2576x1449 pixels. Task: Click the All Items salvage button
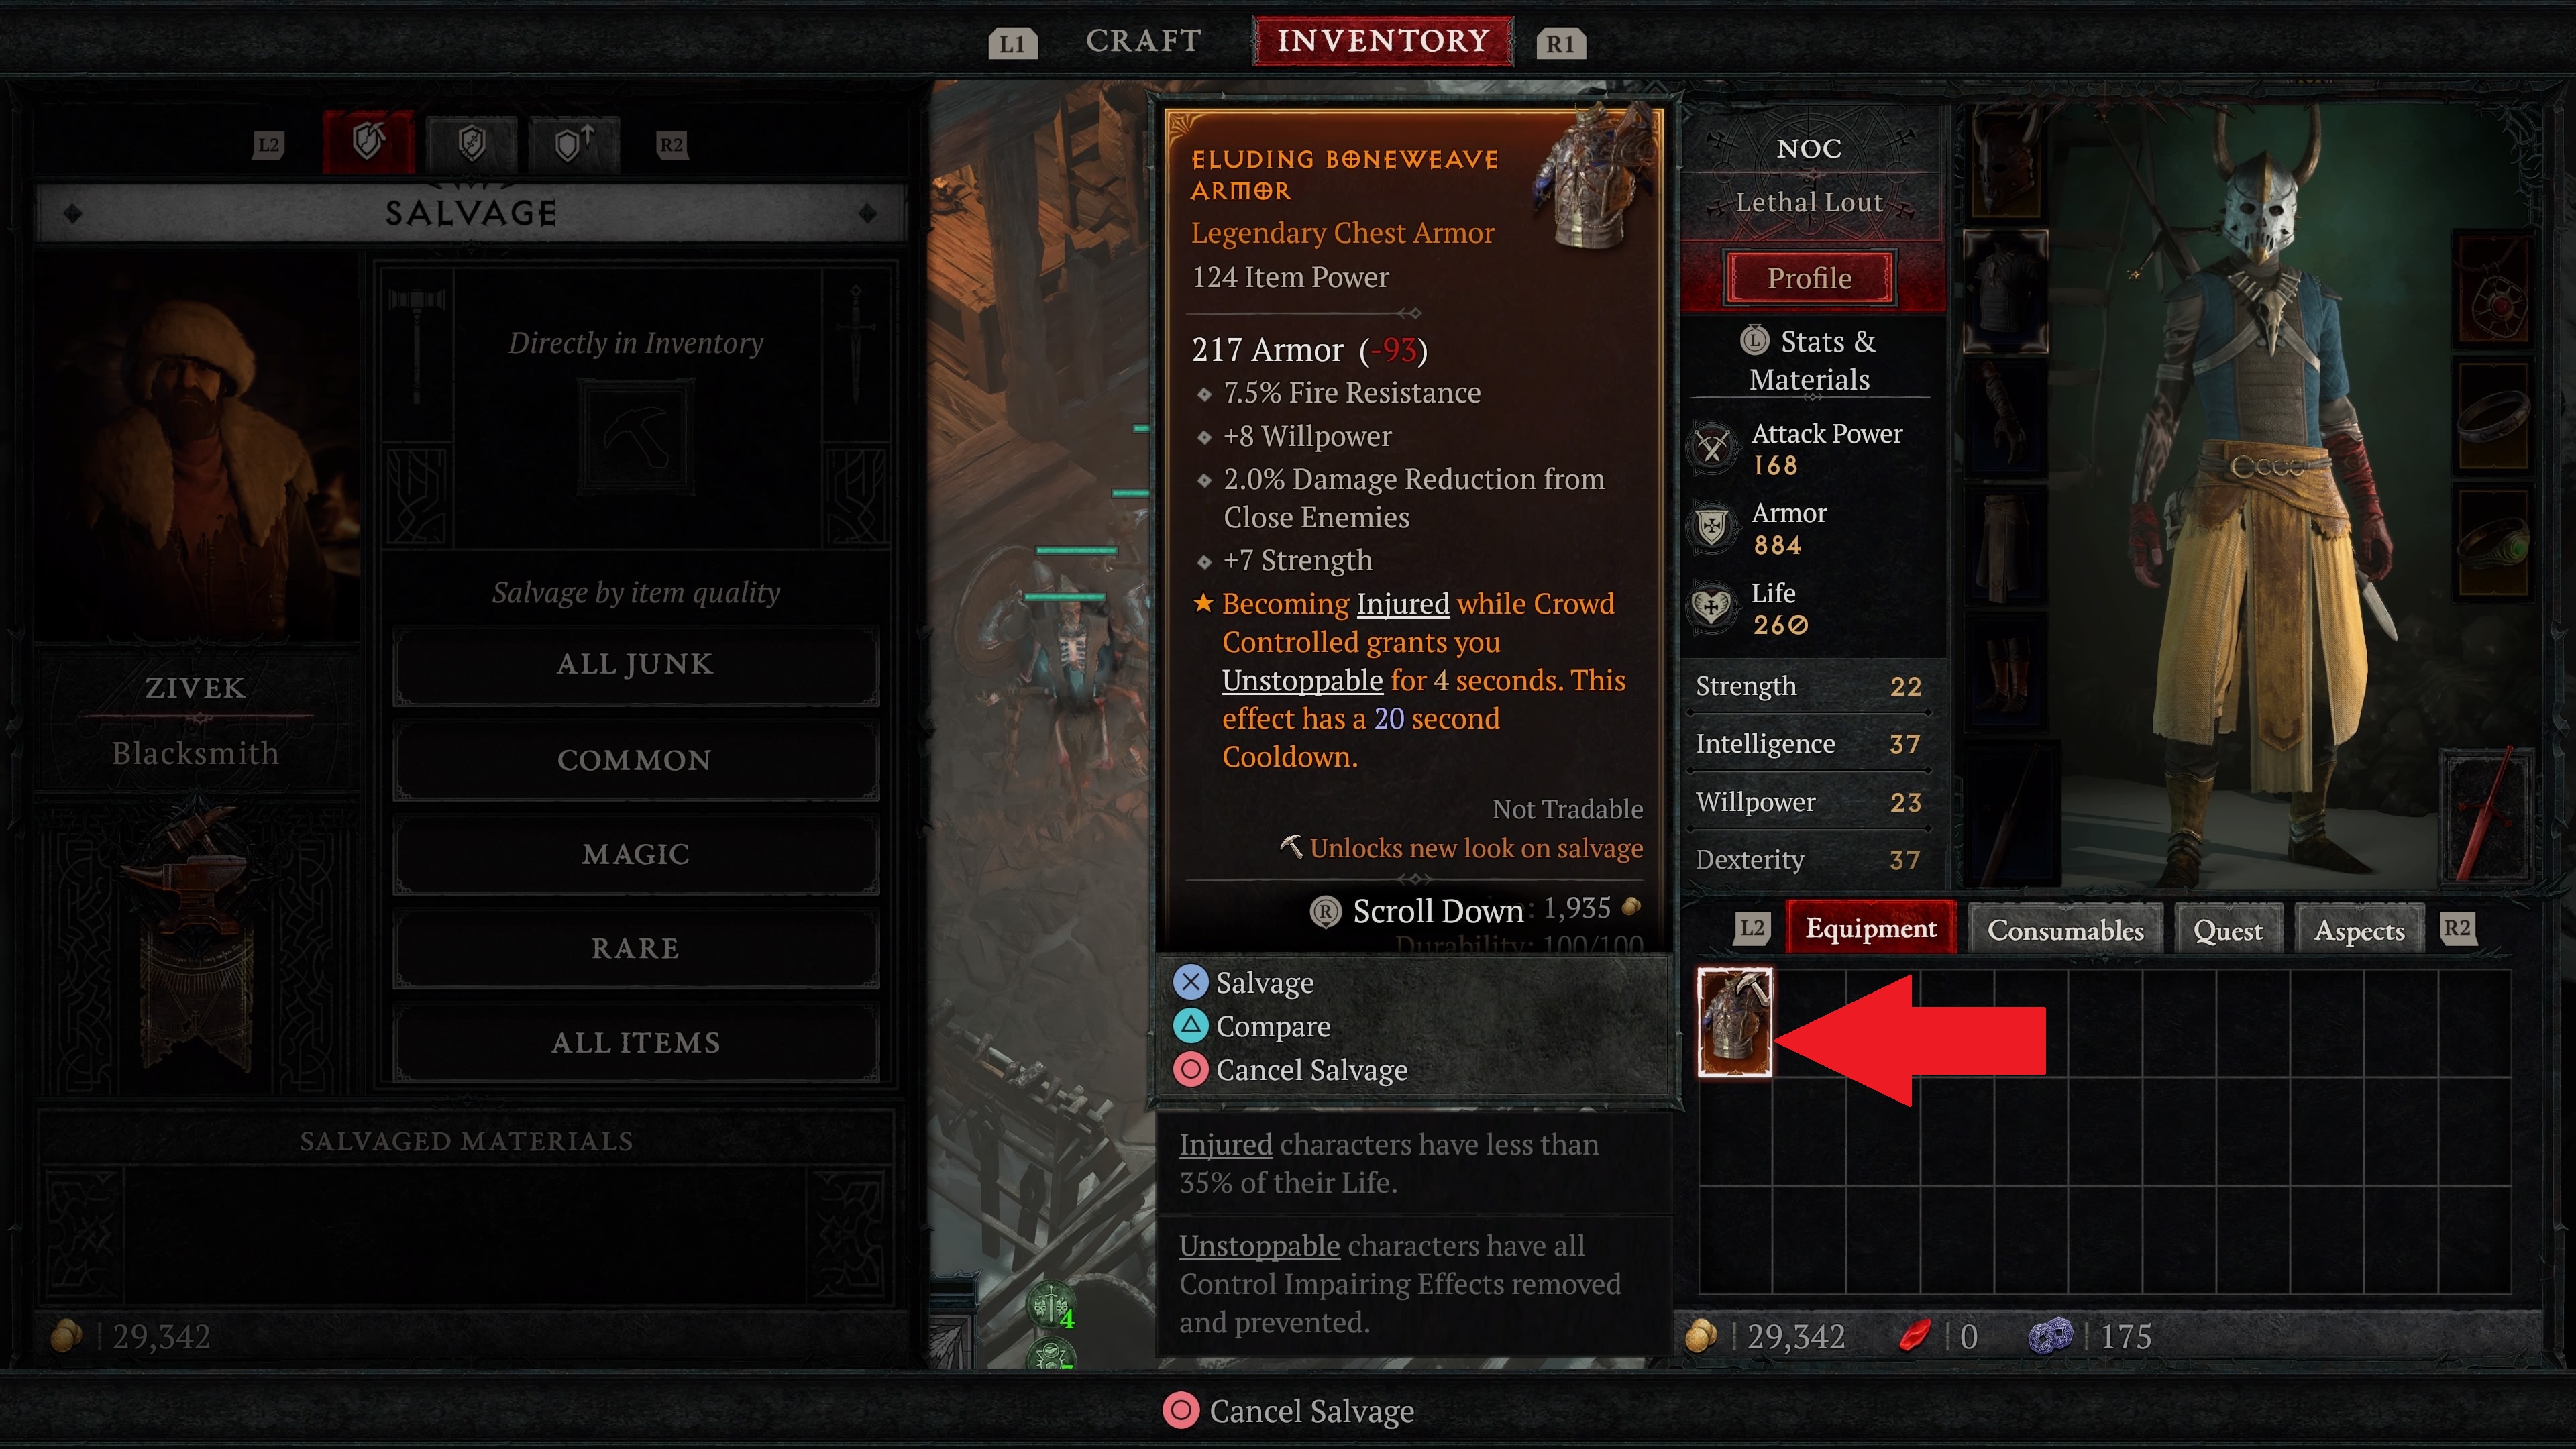(636, 1043)
